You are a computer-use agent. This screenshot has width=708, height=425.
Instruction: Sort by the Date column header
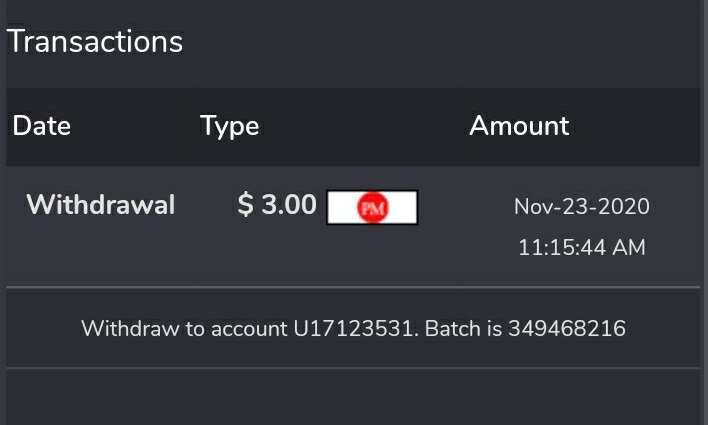pos(42,126)
